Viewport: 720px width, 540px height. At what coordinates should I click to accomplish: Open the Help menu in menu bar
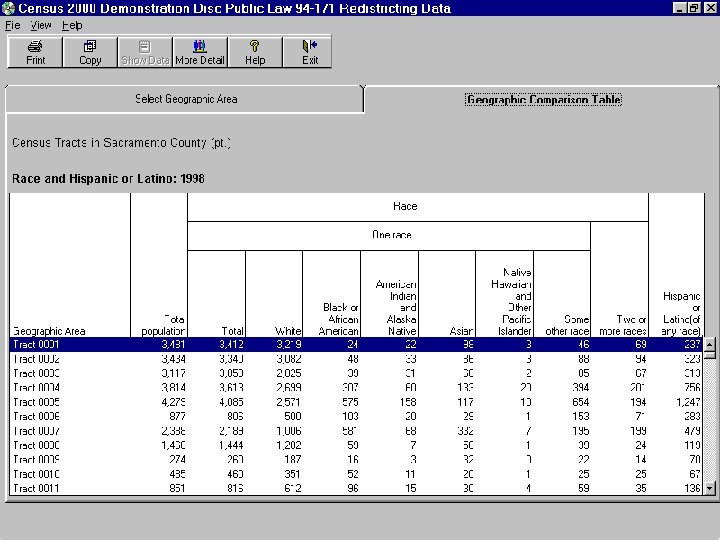[72, 26]
